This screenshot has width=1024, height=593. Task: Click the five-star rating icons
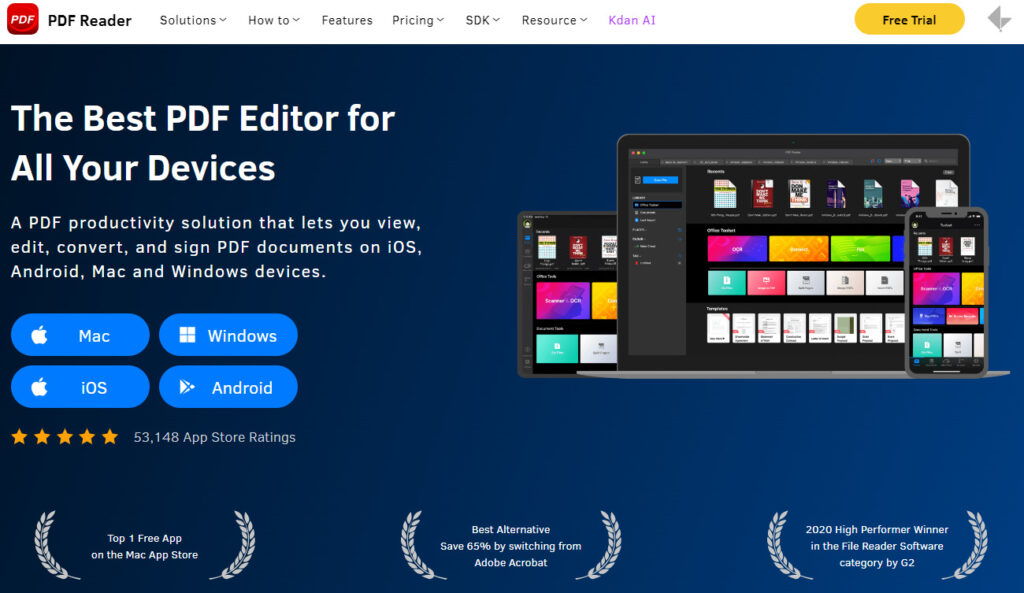pyautogui.click(x=65, y=437)
